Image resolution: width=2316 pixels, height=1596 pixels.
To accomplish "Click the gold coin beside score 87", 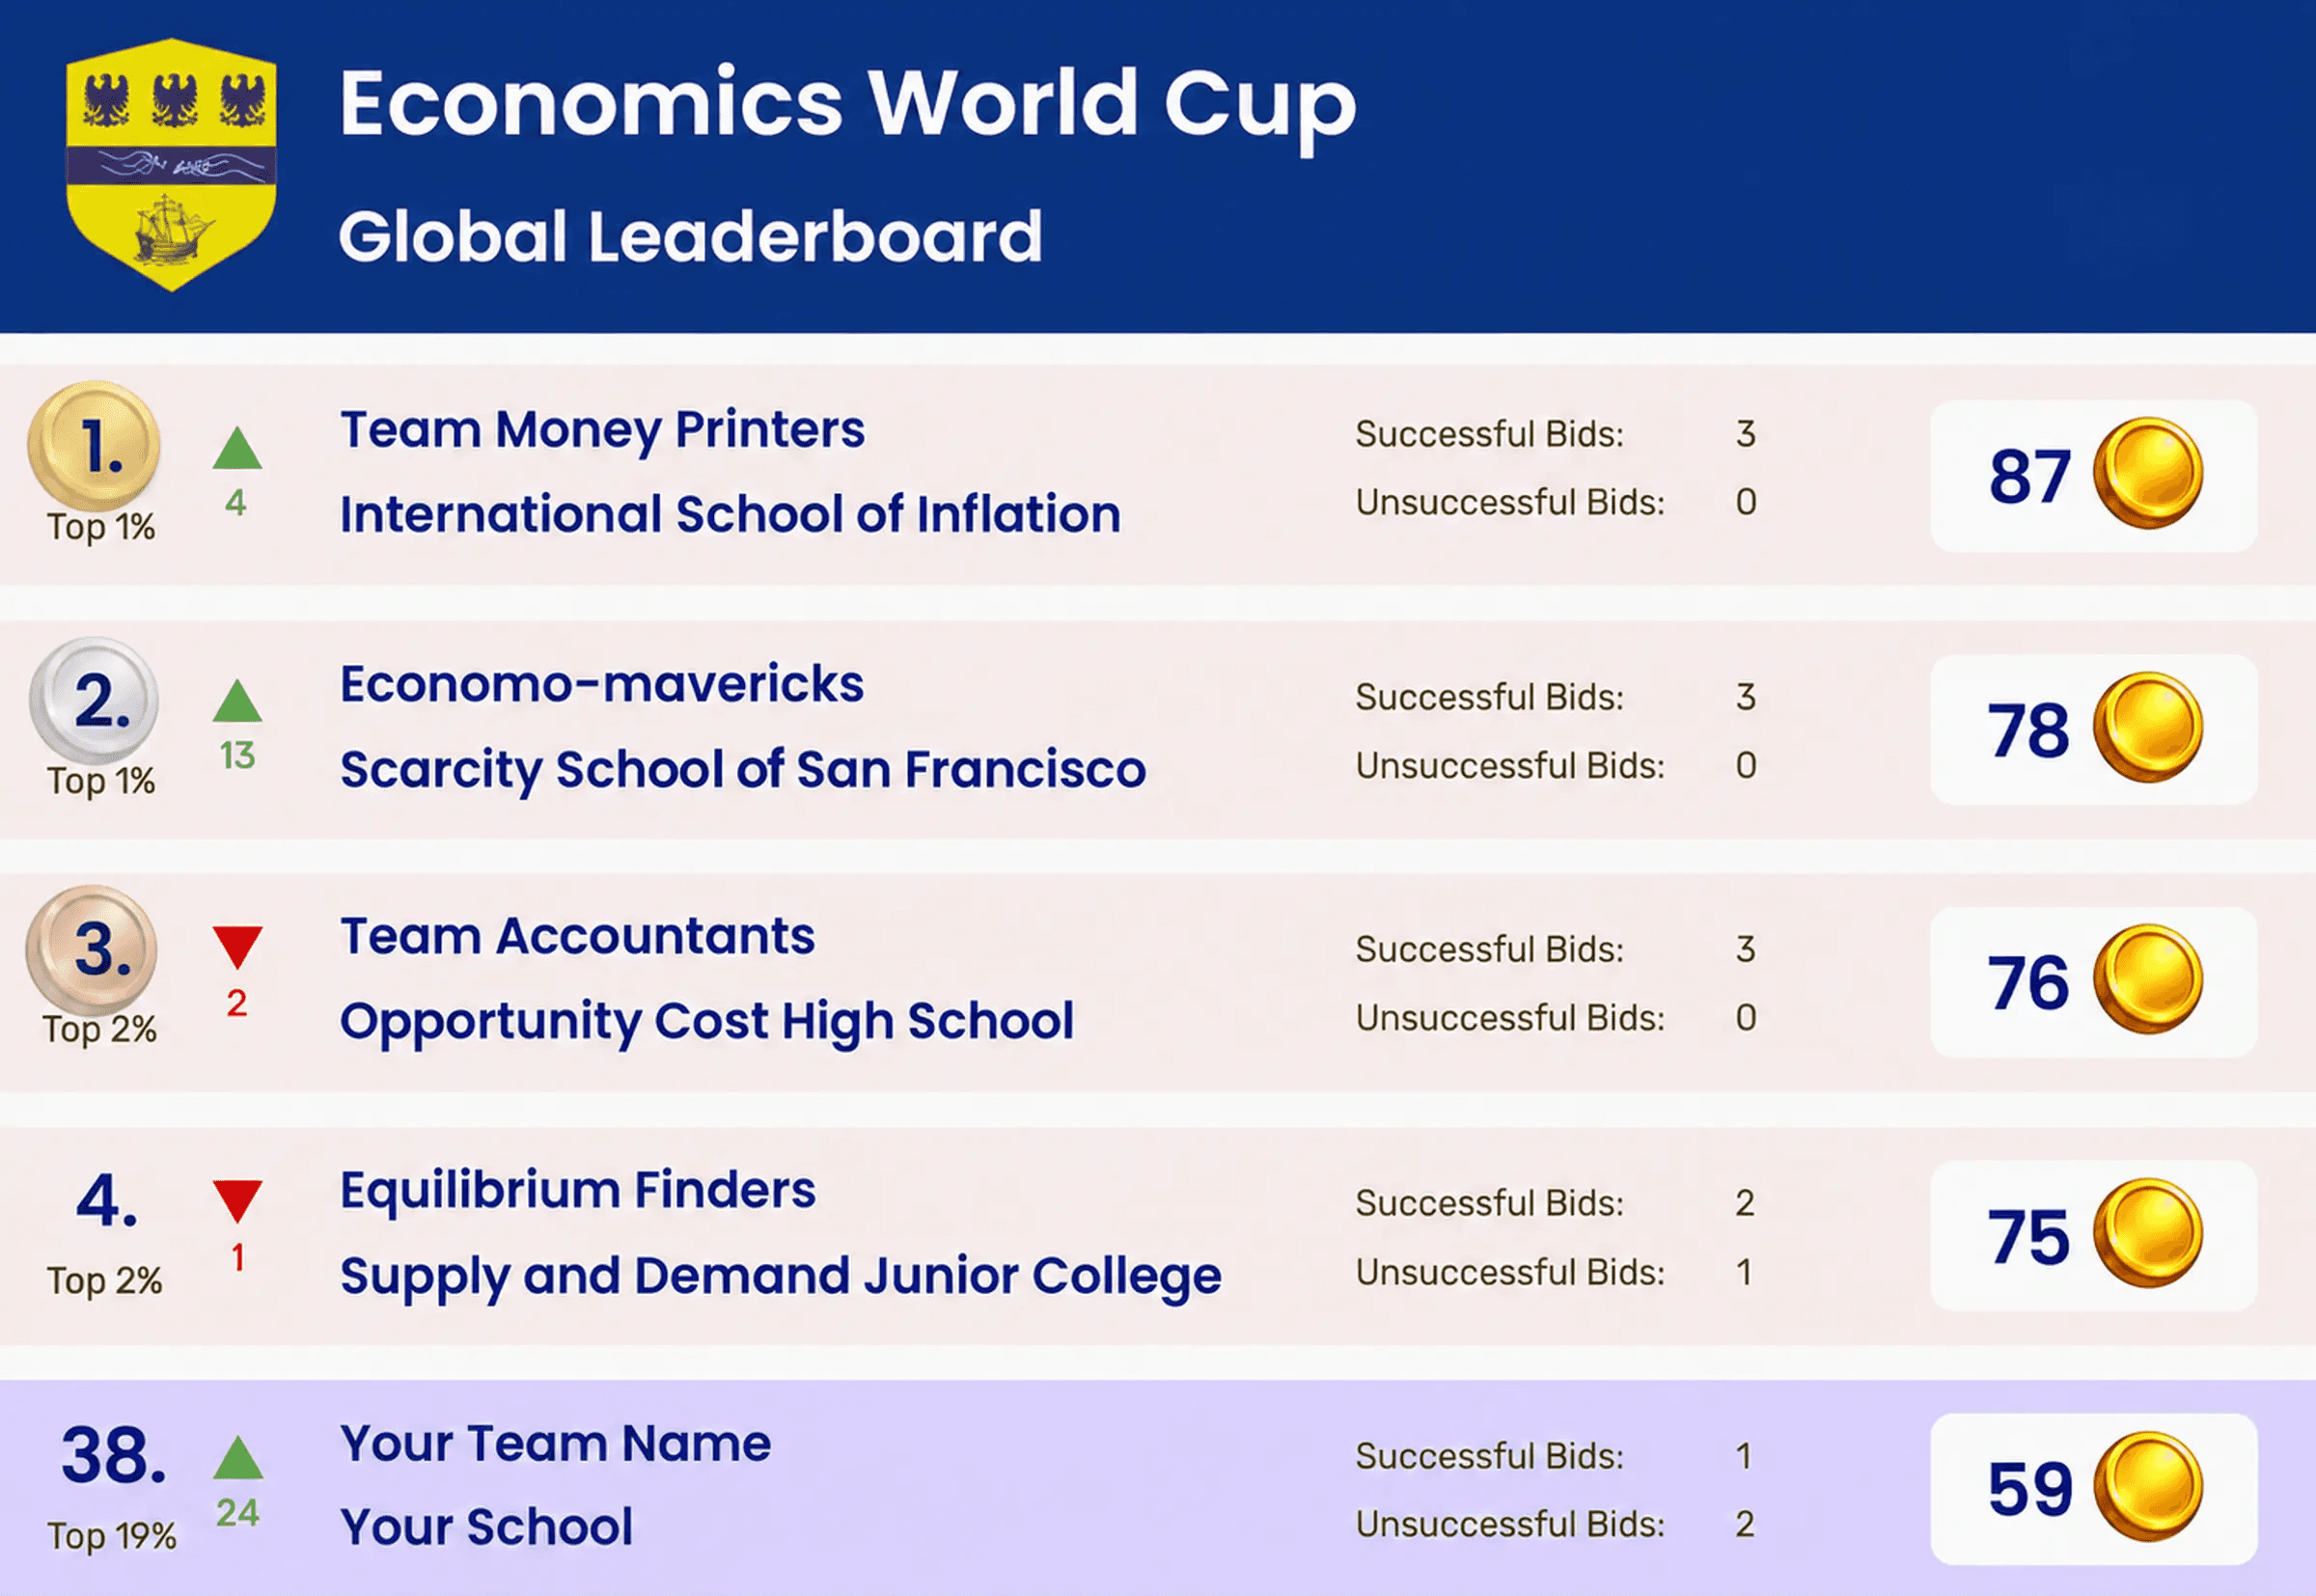I will pos(2148,473).
